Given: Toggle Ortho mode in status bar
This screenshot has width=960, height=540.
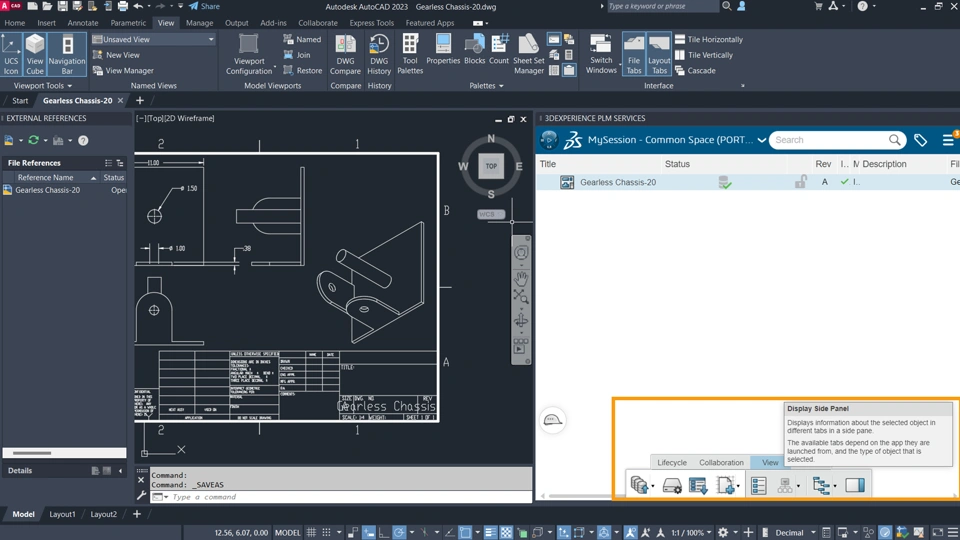Looking at the screenshot, I should coord(384,533).
